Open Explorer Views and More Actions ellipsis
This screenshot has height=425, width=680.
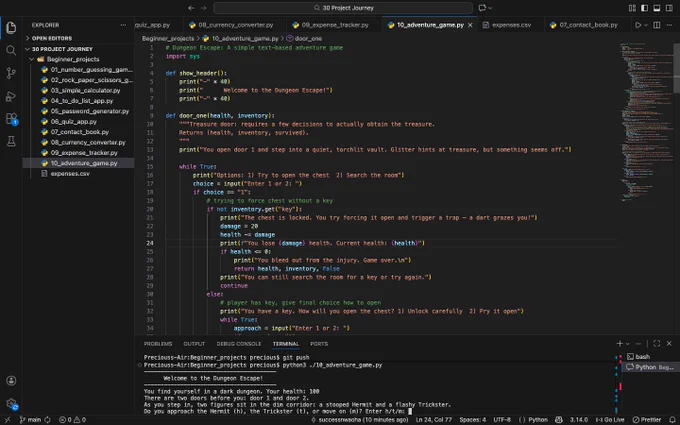124,25
